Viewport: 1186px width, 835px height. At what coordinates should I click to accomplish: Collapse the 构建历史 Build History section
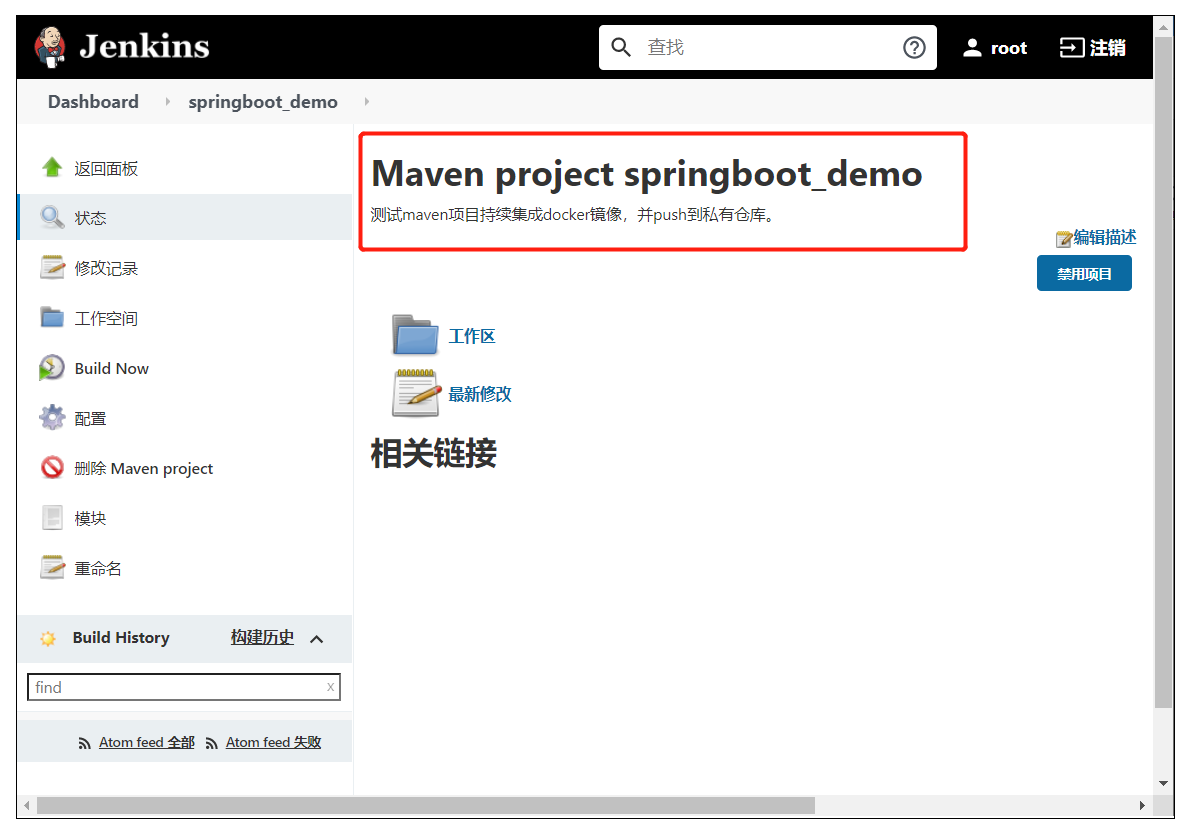317,638
